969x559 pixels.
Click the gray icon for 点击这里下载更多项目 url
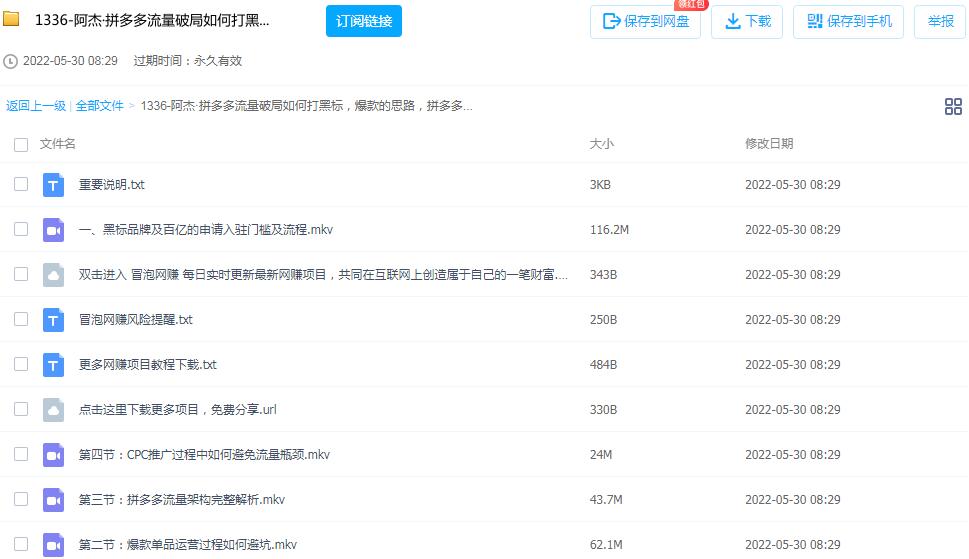click(x=53, y=410)
